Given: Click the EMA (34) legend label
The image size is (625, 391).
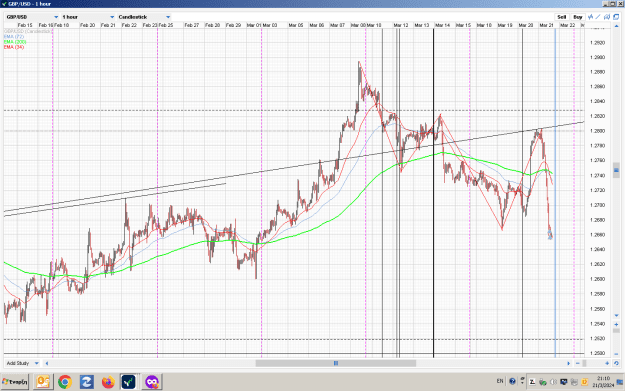Looking at the screenshot, I should pyautogui.click(x=14, y=47).
